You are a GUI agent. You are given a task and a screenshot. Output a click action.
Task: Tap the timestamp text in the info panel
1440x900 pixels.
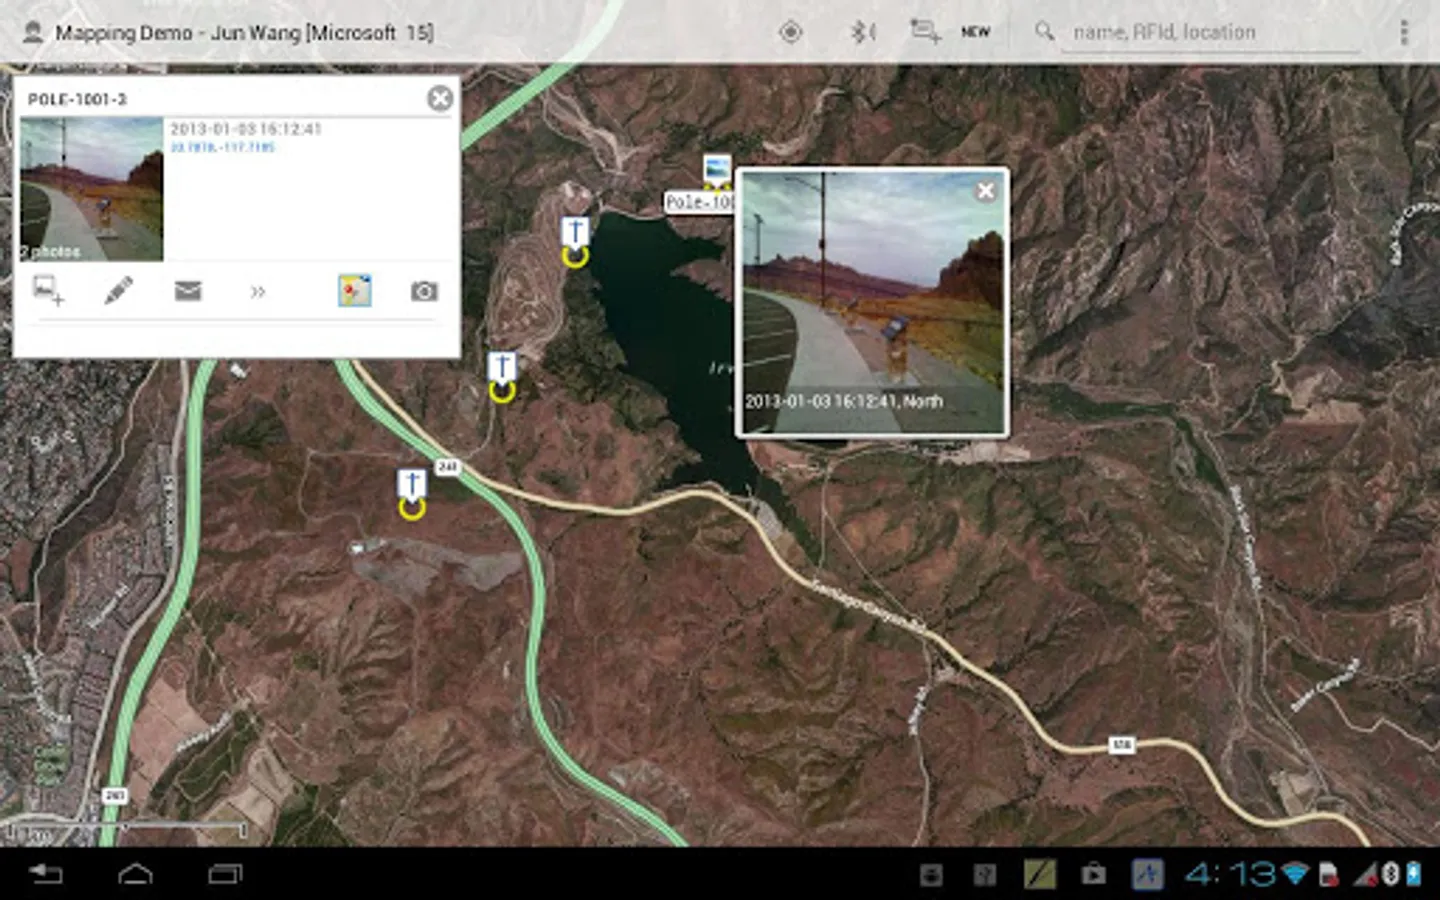coord(246,129)
